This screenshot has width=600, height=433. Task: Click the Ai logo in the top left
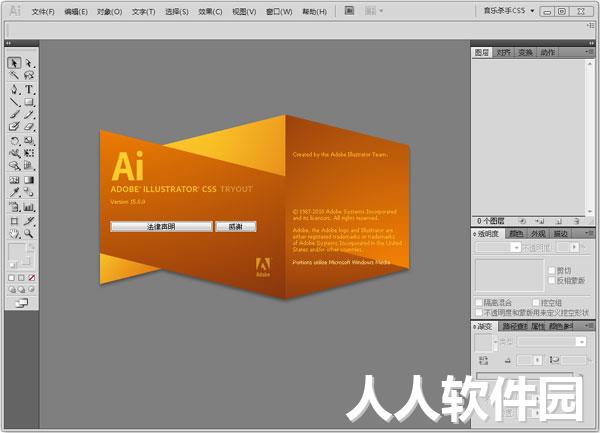click(15, 11)
